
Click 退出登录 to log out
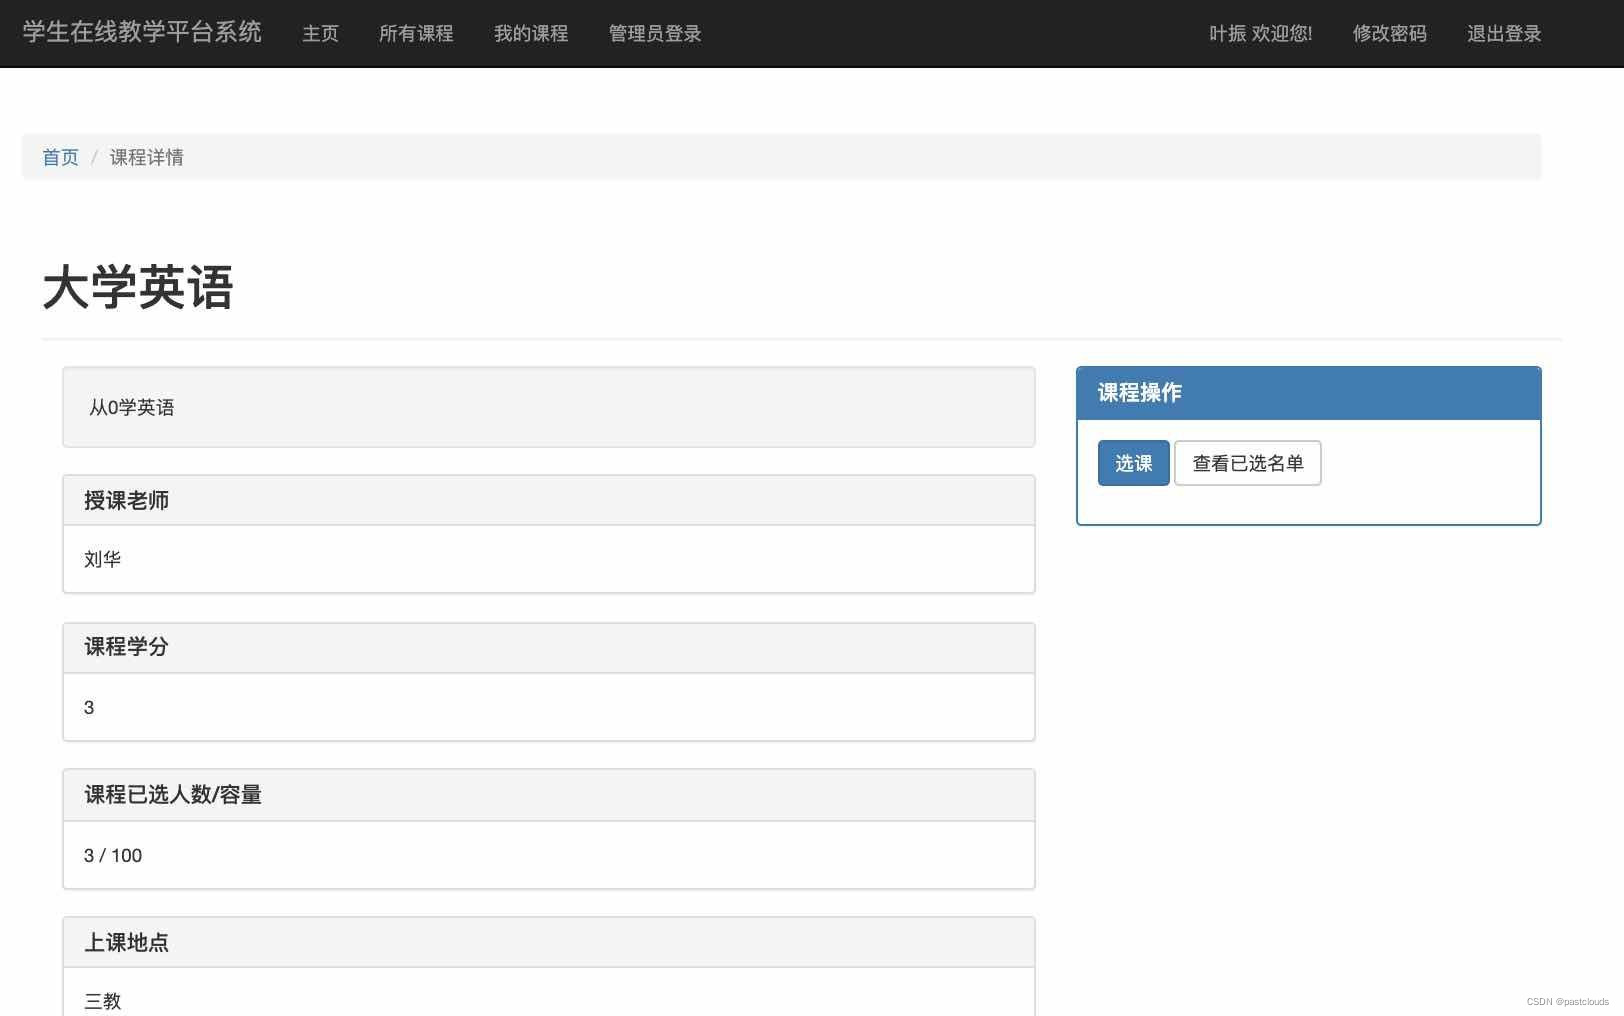(1504, 34)
